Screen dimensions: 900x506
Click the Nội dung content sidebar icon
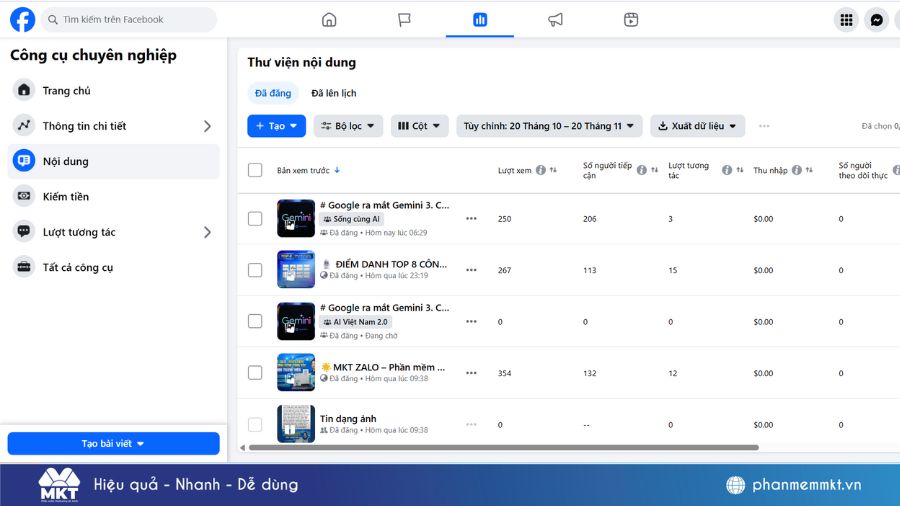[24, 161]
